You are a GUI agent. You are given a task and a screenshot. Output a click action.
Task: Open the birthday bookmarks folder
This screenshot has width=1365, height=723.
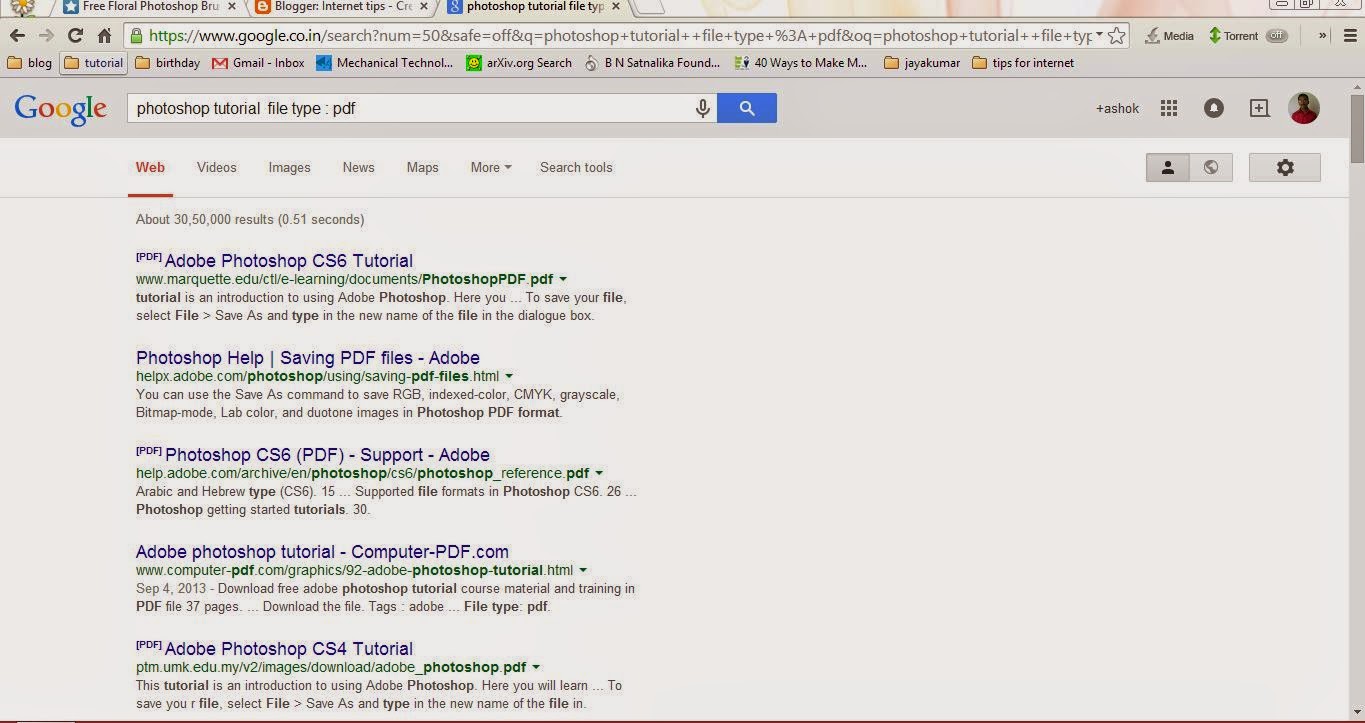coord(167,63)
